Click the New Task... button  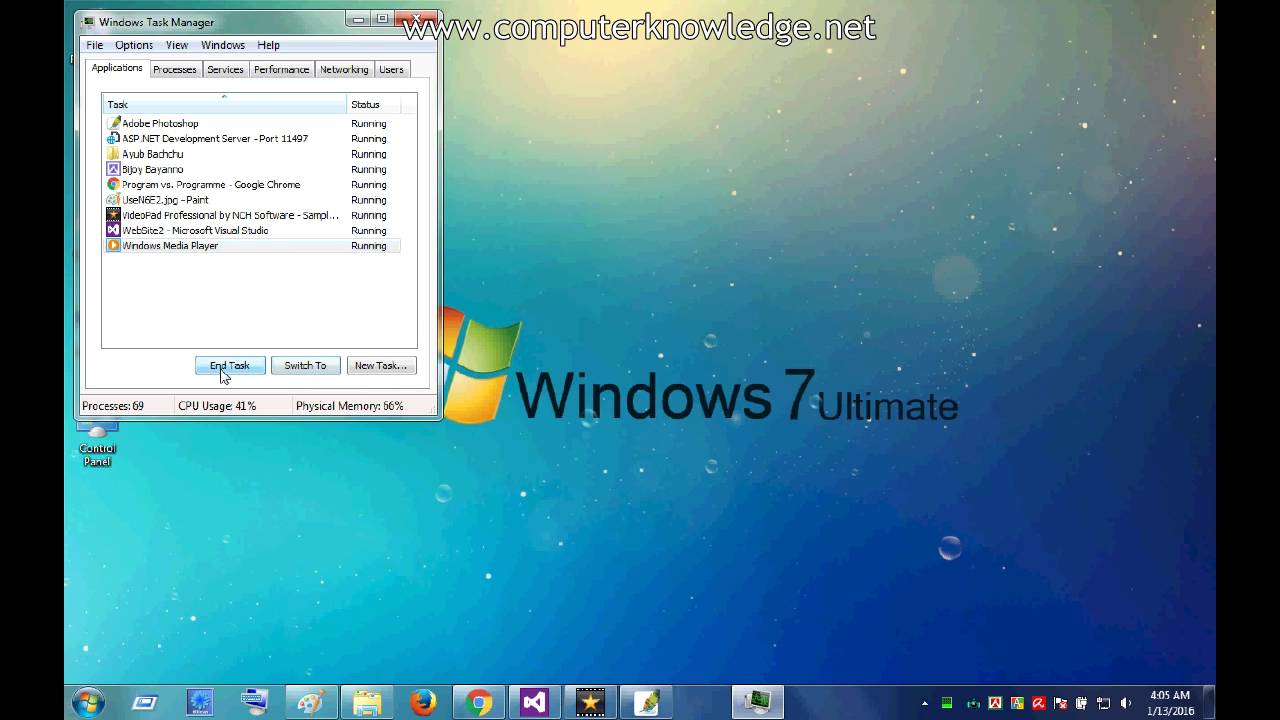point(381,366)
